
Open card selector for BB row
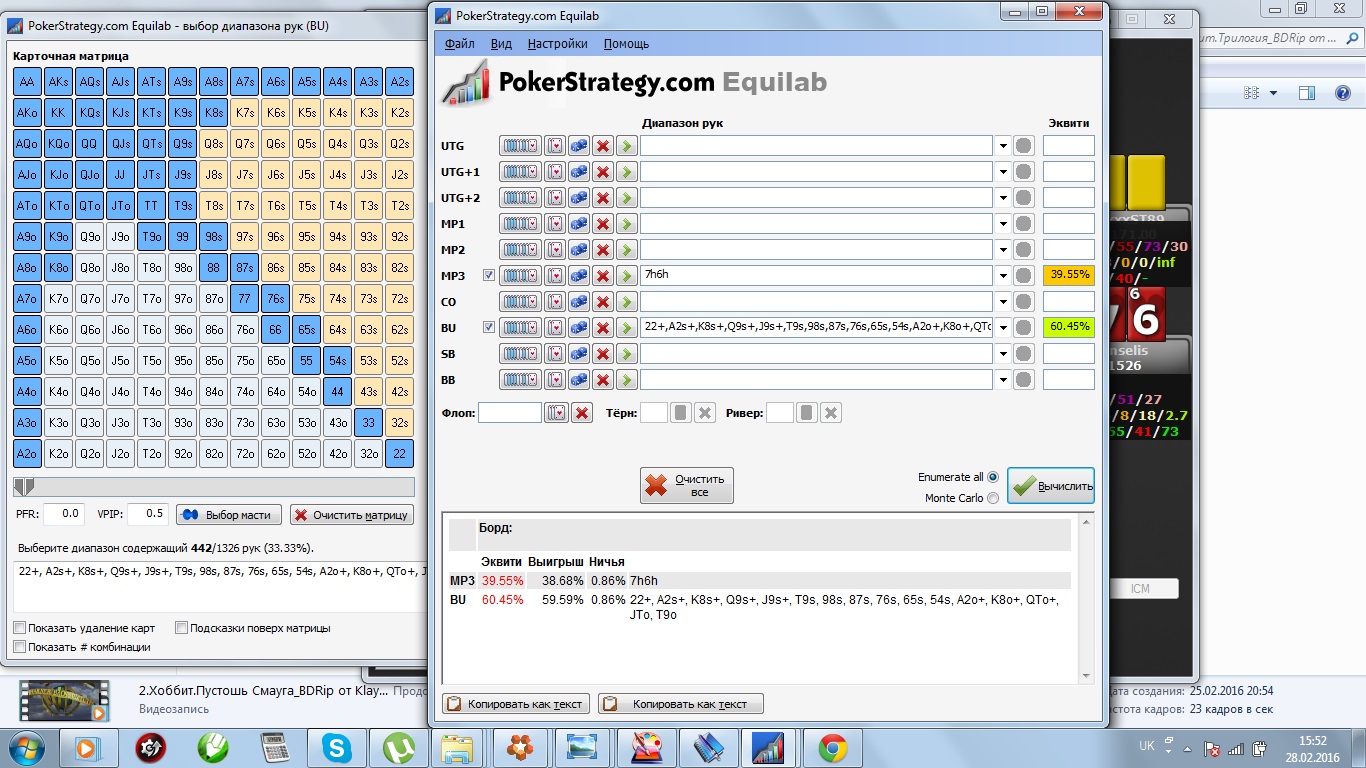click(x=555, y=380)
